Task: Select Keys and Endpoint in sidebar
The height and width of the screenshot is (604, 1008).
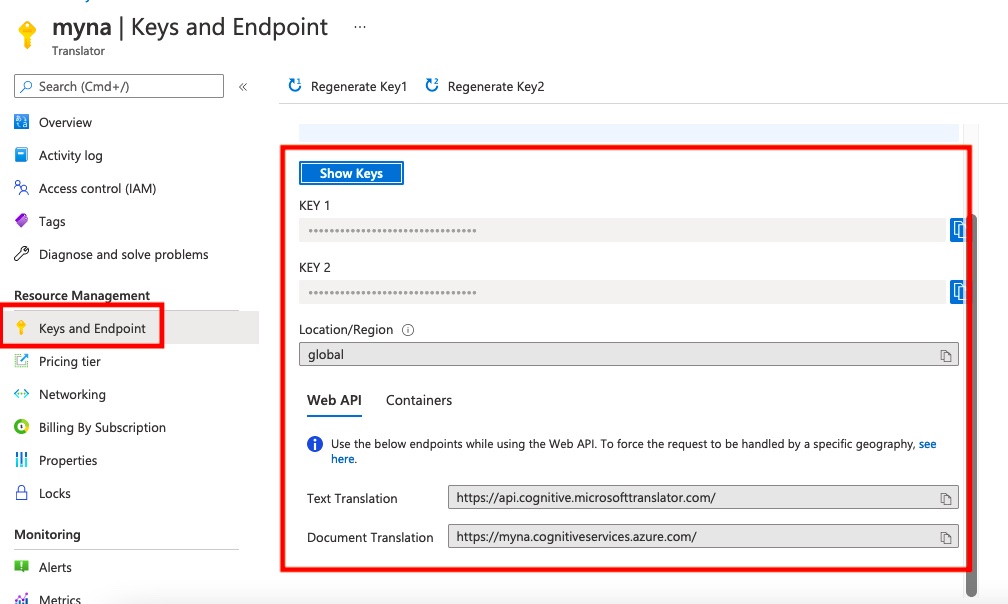Action: coord(92,328)
